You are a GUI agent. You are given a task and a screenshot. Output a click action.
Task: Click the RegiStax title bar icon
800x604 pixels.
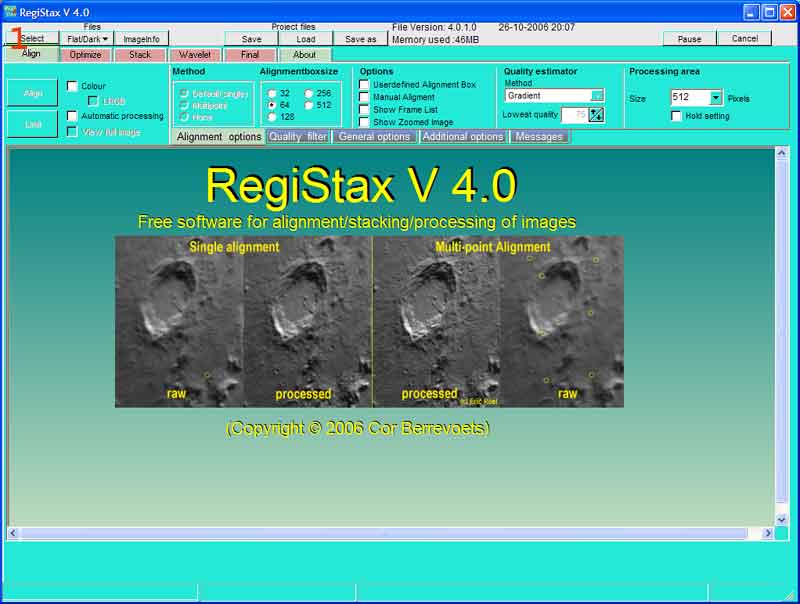[x=10, y=11]
